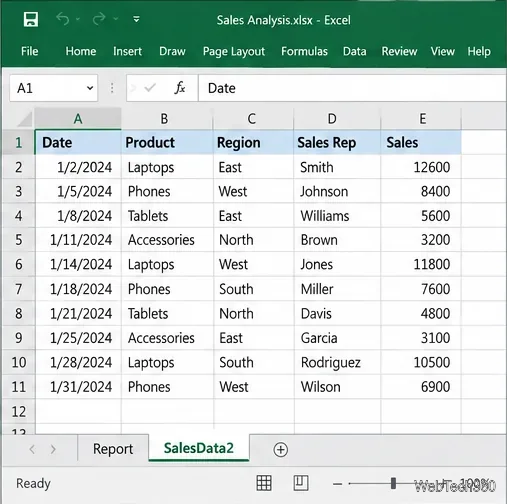
Task: Select row 12 header
Action: [x=18, y=411]
